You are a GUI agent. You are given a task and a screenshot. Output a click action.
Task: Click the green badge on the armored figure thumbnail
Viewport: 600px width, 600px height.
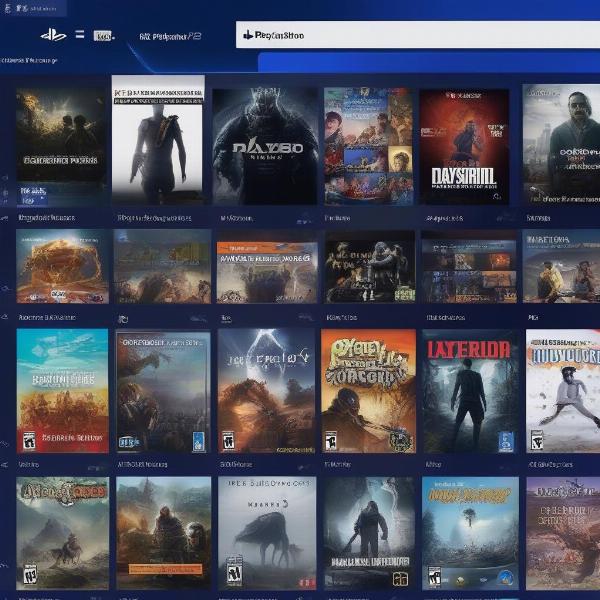coord(404,294)
